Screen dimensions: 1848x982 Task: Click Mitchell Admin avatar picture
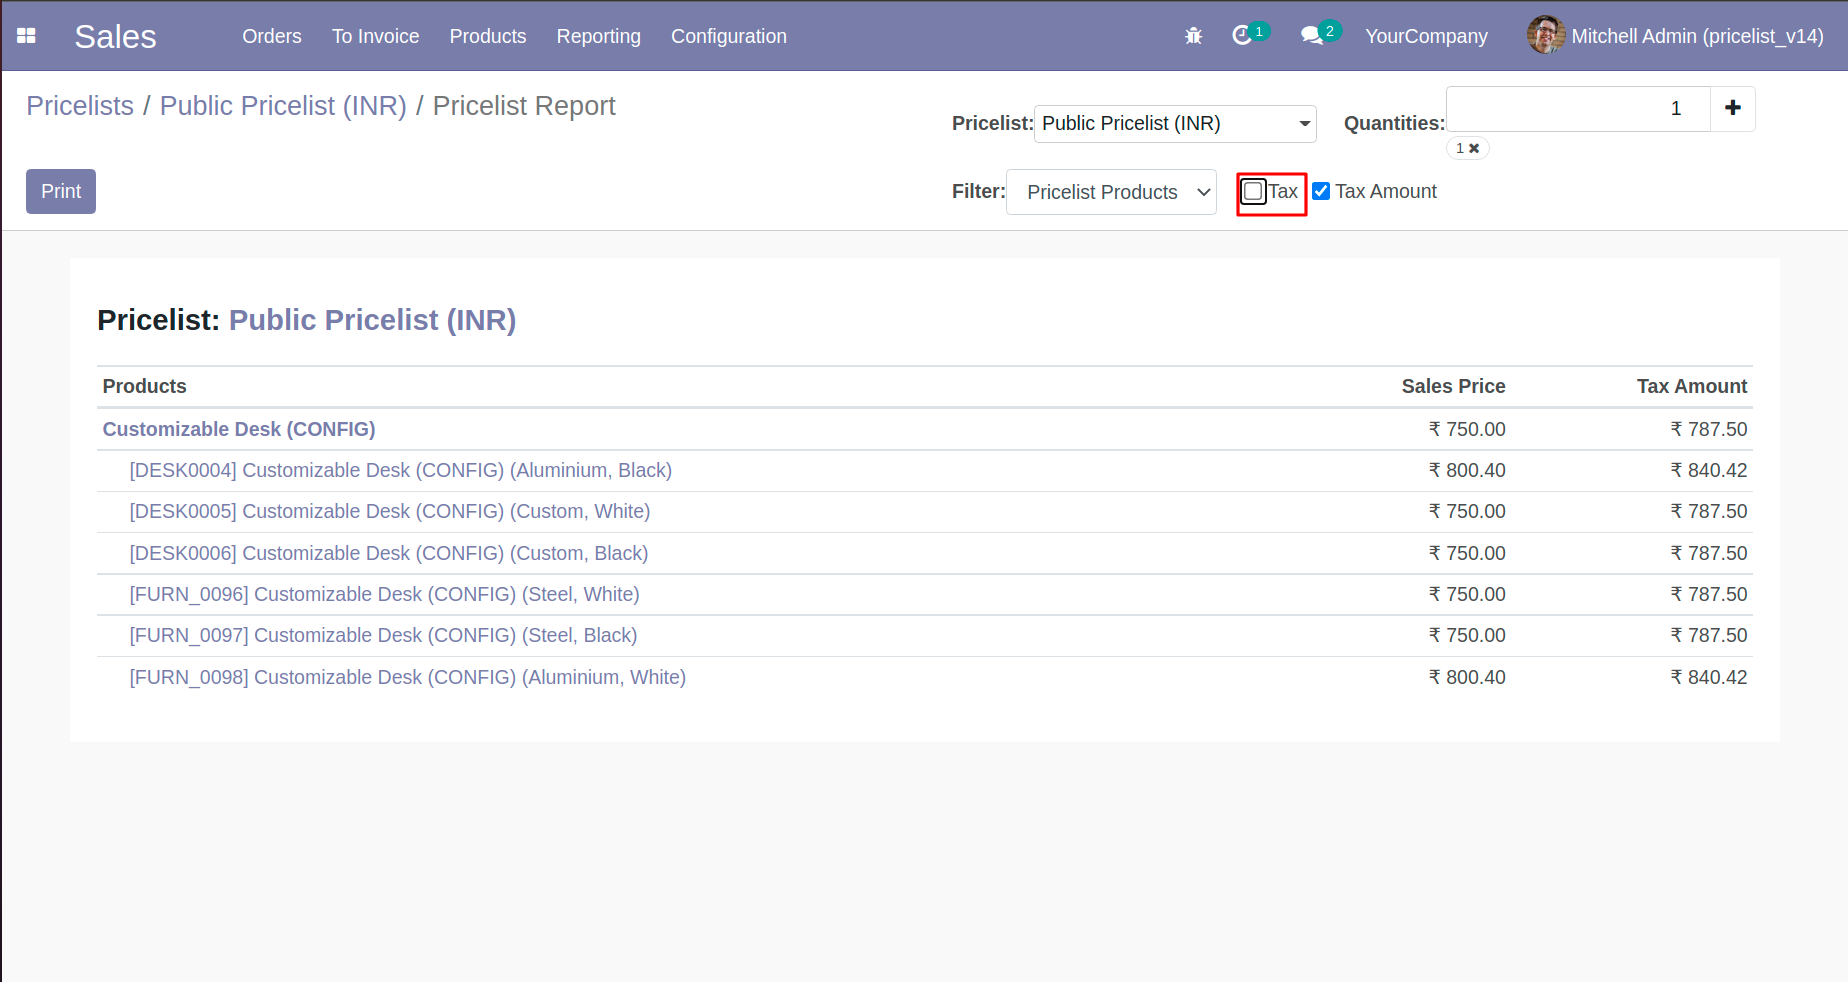coord(1545,35)
